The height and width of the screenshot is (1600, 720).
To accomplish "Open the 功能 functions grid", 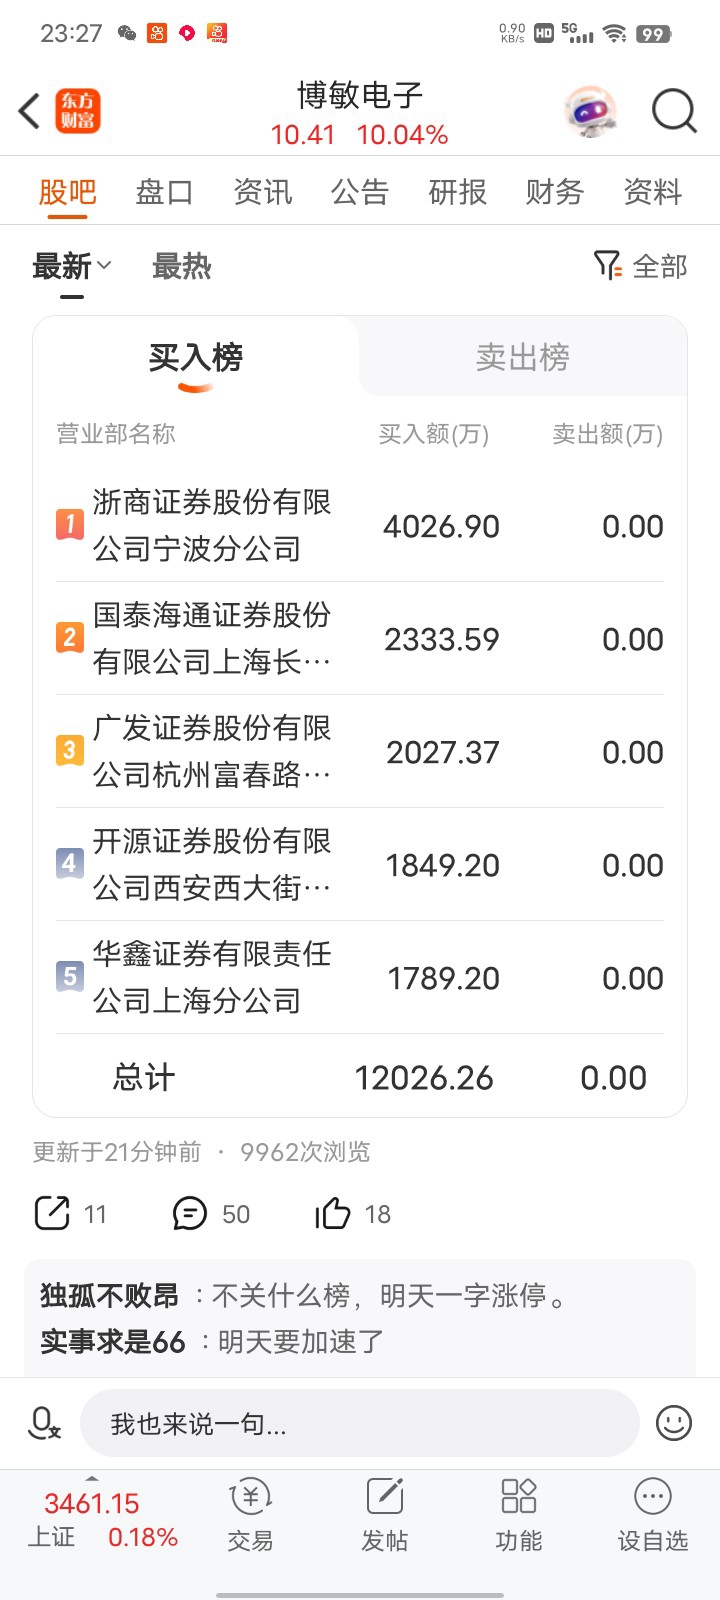I will click(x=519, y=1516).
